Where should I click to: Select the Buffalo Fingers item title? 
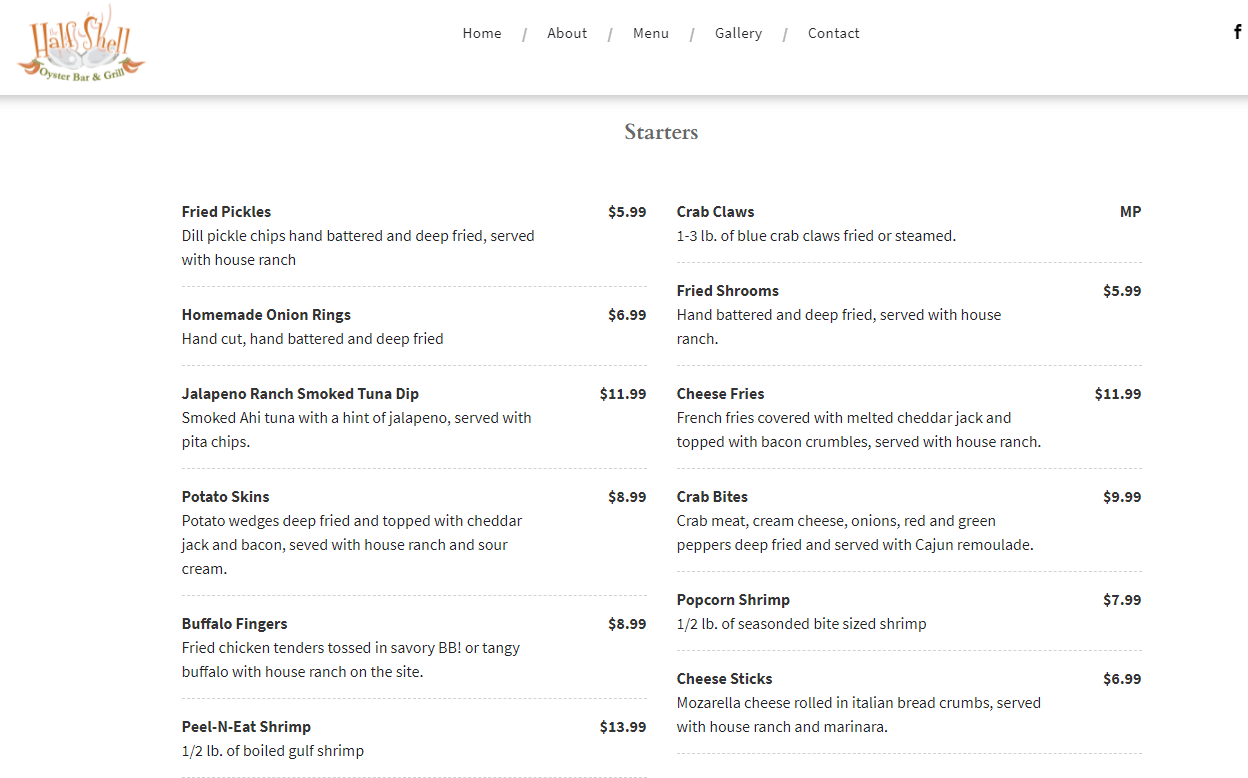(234, 624)
